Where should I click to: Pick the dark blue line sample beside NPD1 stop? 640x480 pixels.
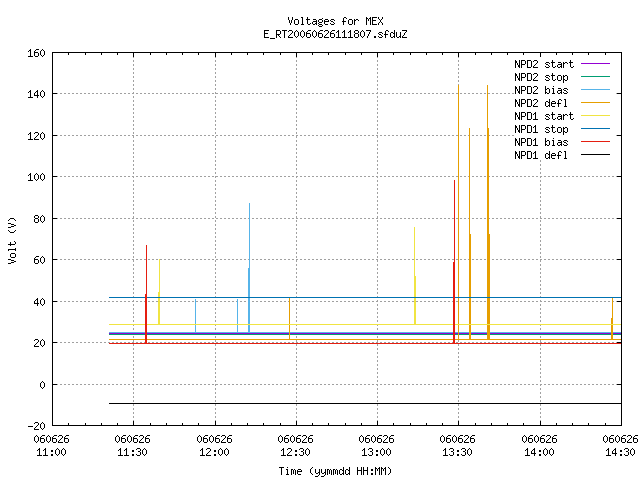click(x=595, y=129)
